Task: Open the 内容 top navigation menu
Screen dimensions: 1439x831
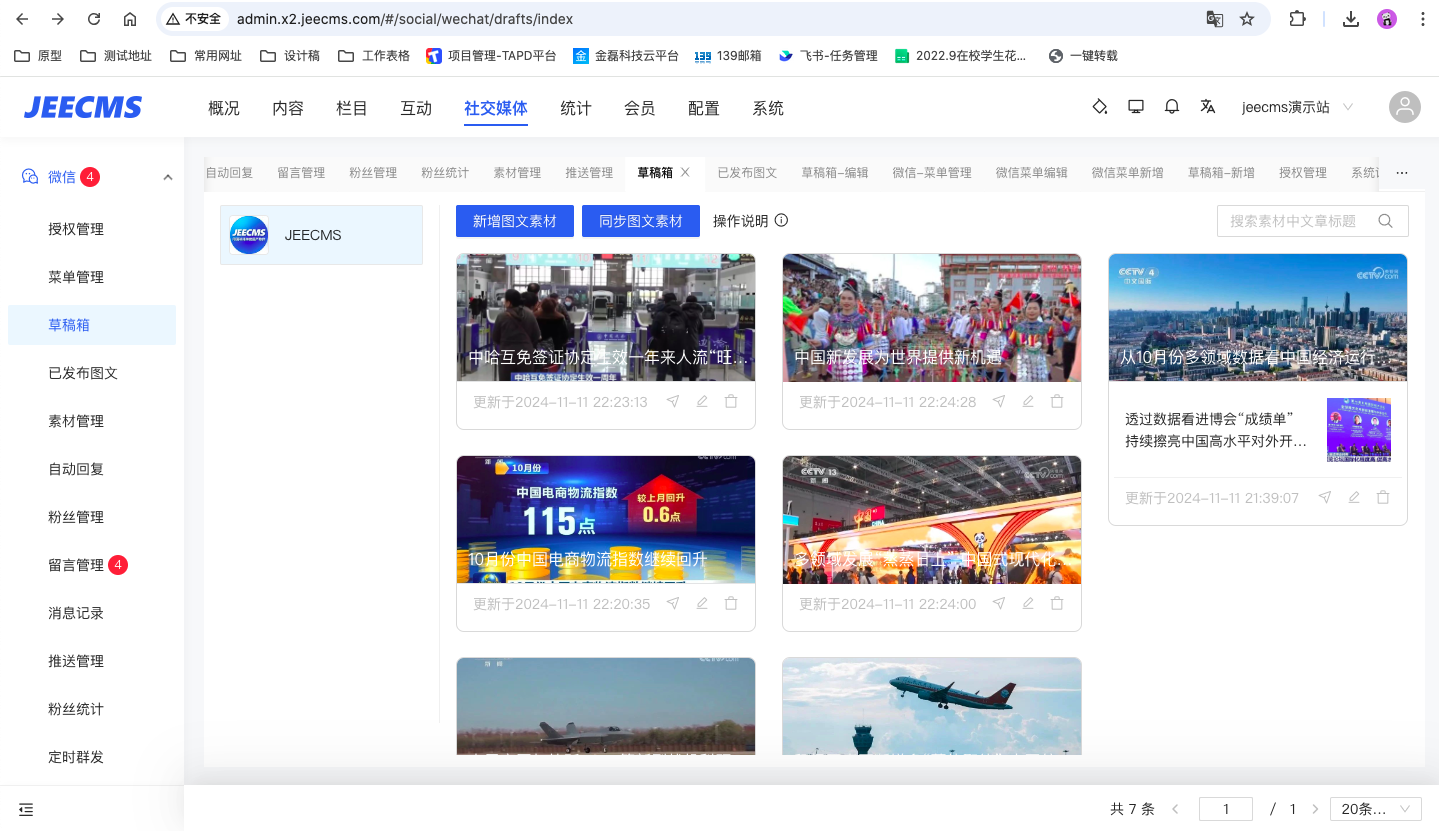Action: [x=288, y=108]
